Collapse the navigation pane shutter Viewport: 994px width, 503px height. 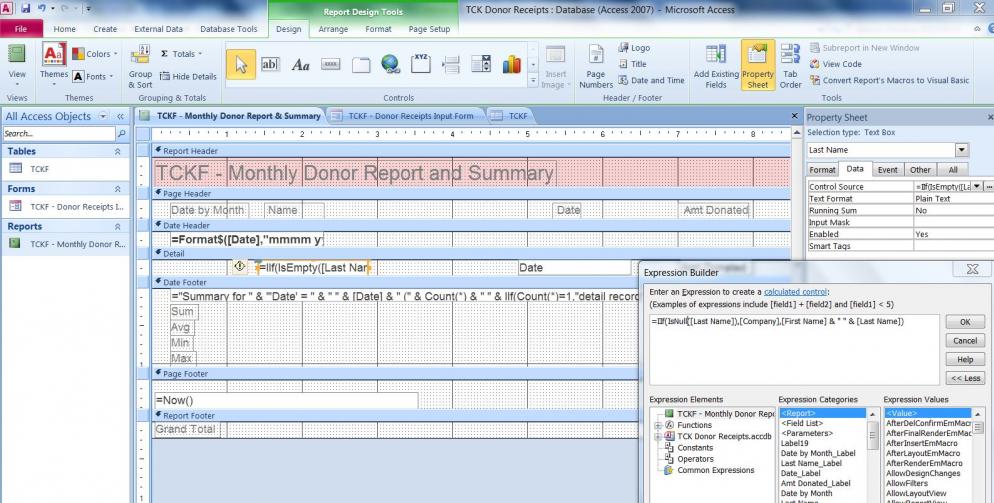[x=120, y=117]
